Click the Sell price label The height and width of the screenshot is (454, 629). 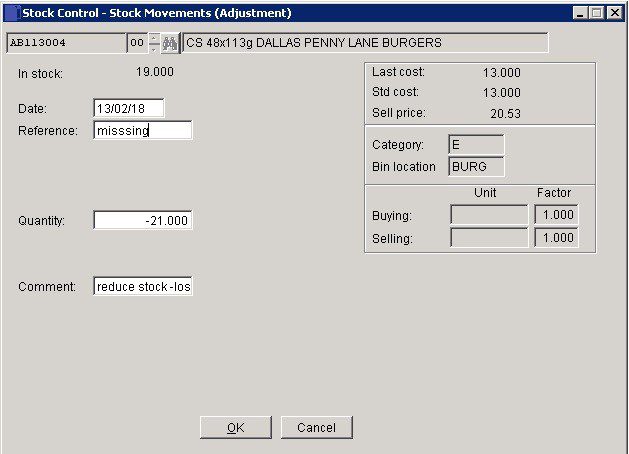(x=399, y=113)
